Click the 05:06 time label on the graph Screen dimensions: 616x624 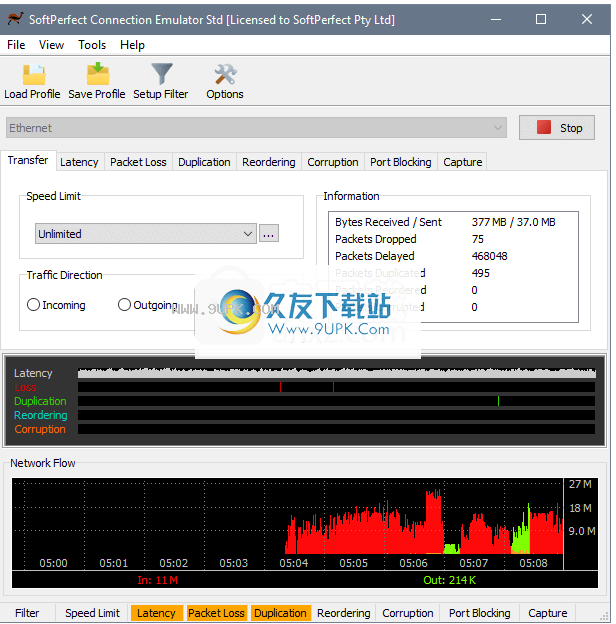click(x=413, y=563)
